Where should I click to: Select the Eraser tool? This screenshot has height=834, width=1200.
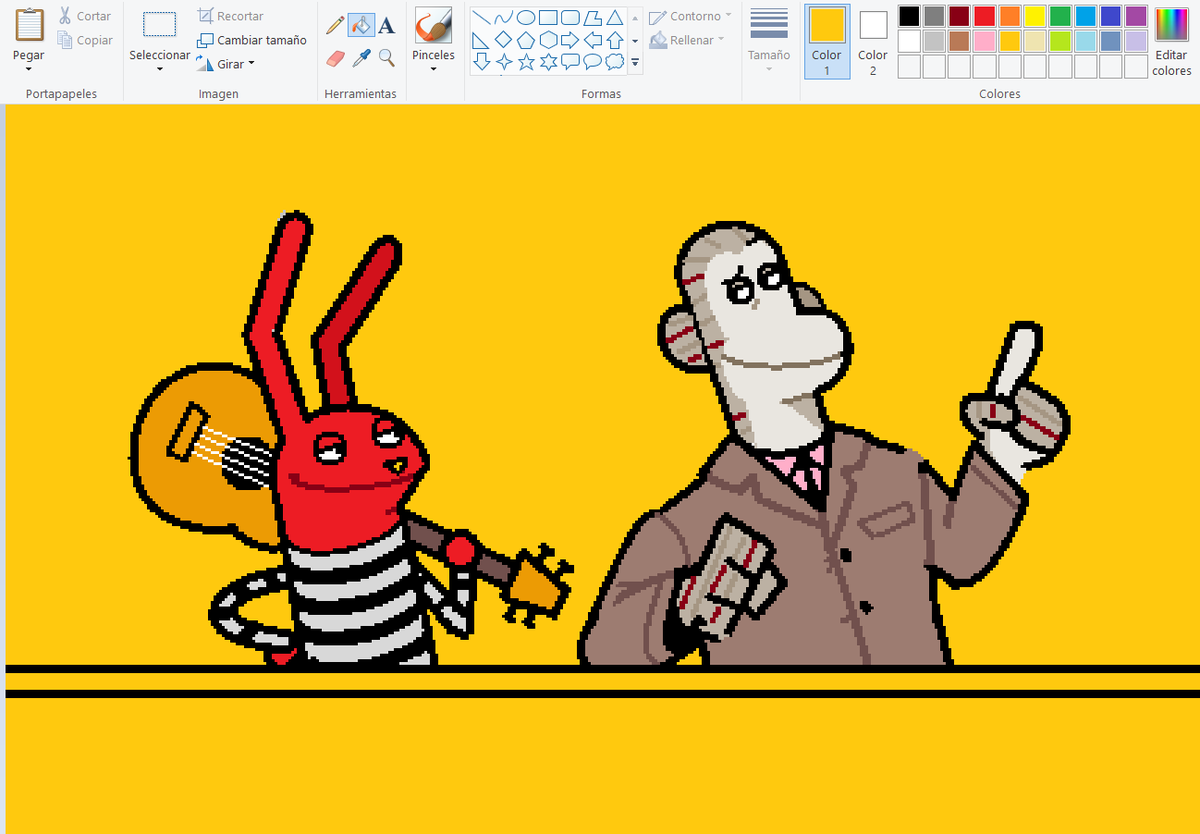coord(336,58)
